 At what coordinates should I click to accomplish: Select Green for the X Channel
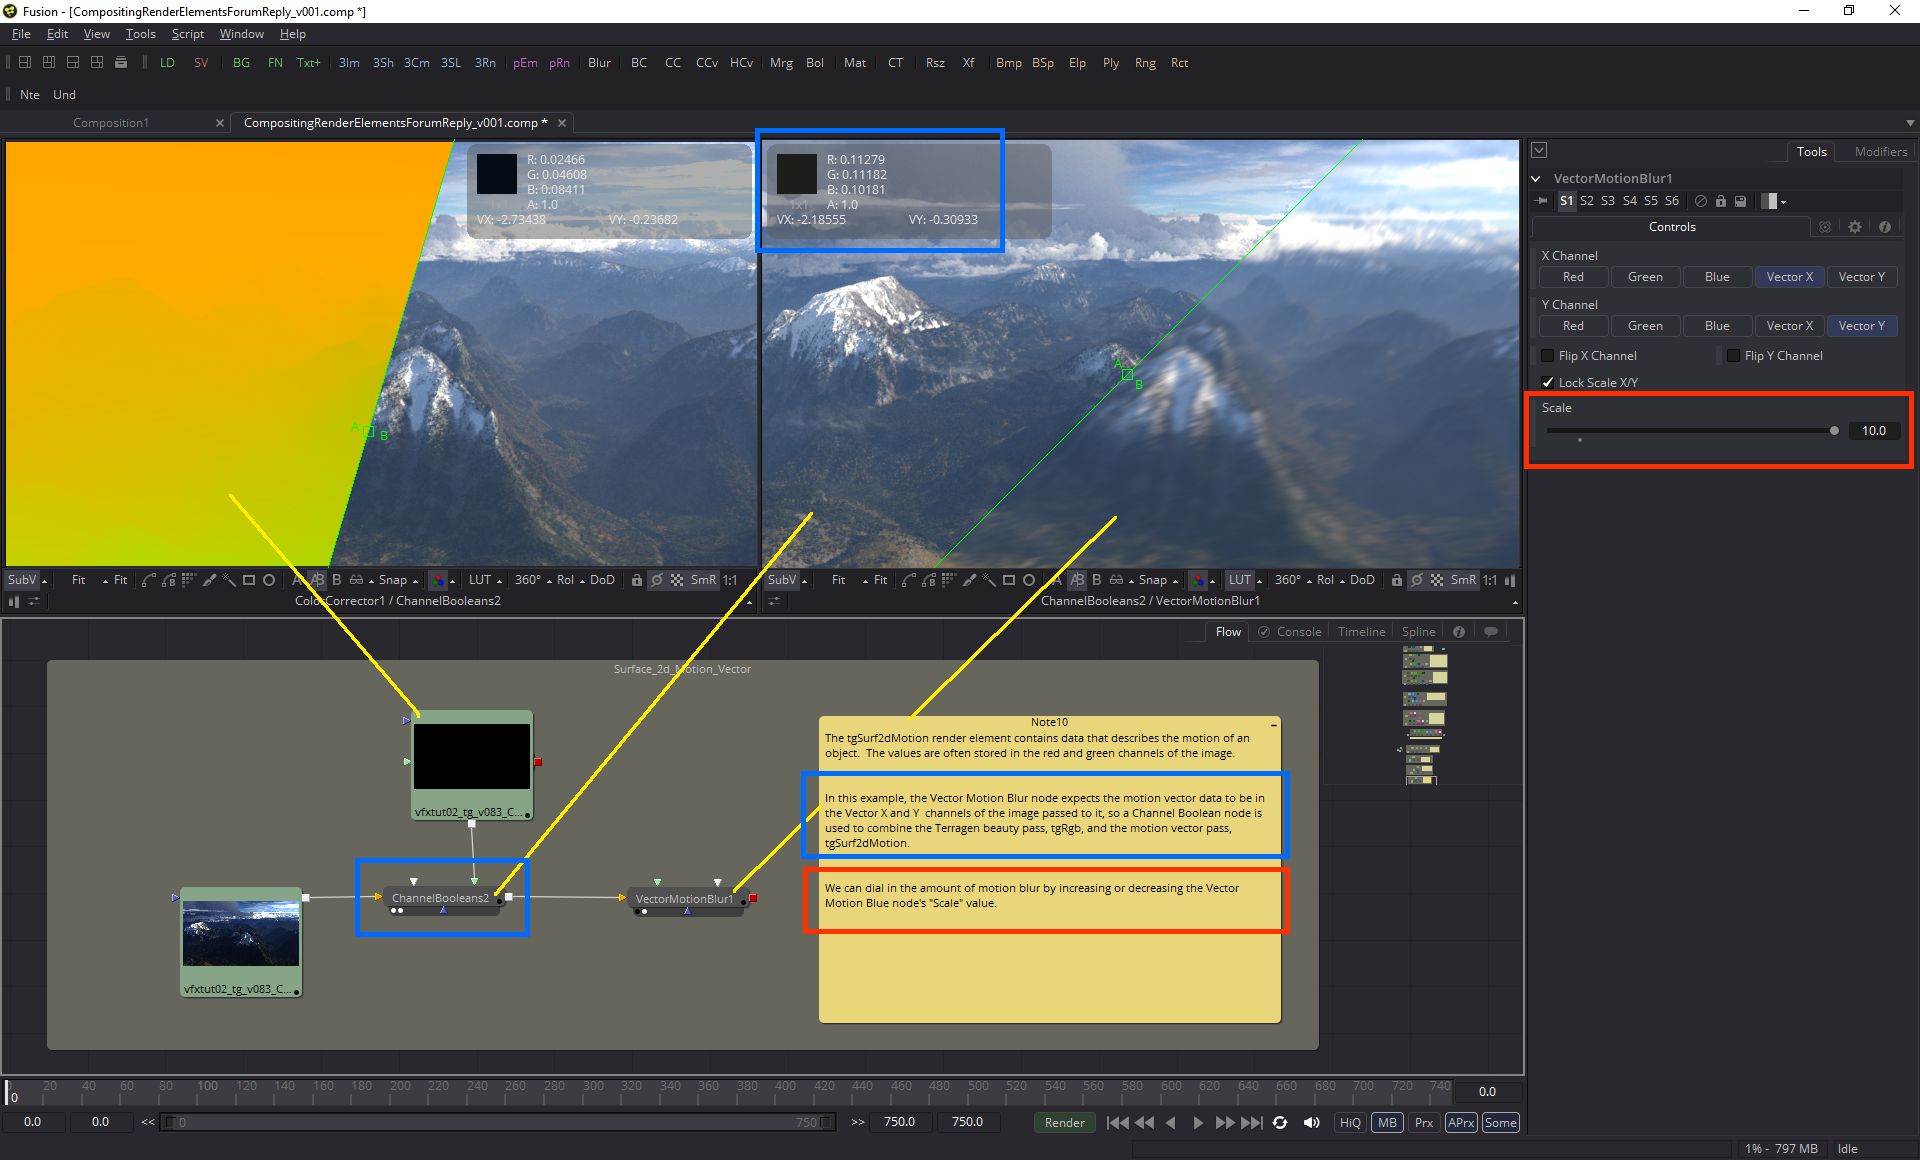tap(1645, 277)
